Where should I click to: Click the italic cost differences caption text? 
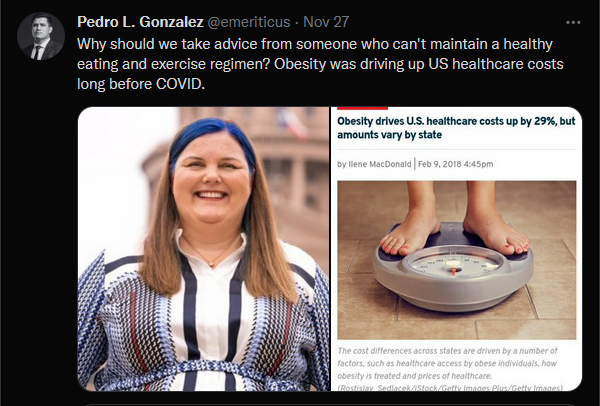[447, 363]
